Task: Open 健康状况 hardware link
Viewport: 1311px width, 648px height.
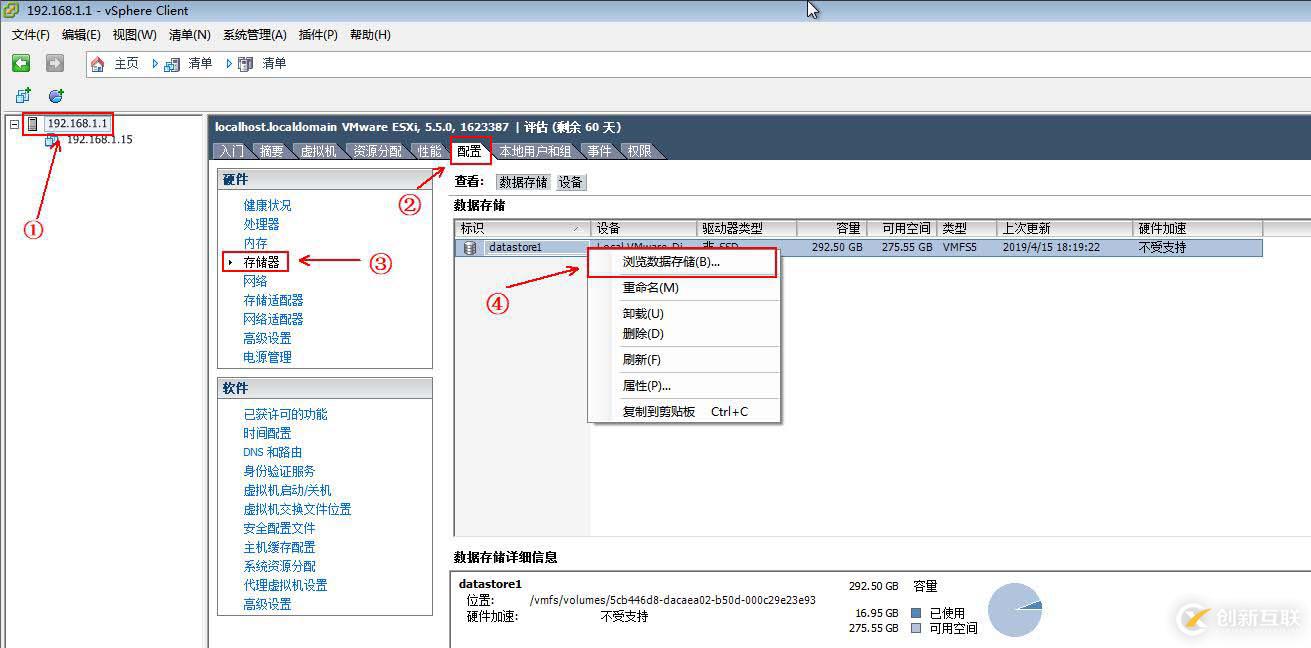Action: [x=267, y=205]
